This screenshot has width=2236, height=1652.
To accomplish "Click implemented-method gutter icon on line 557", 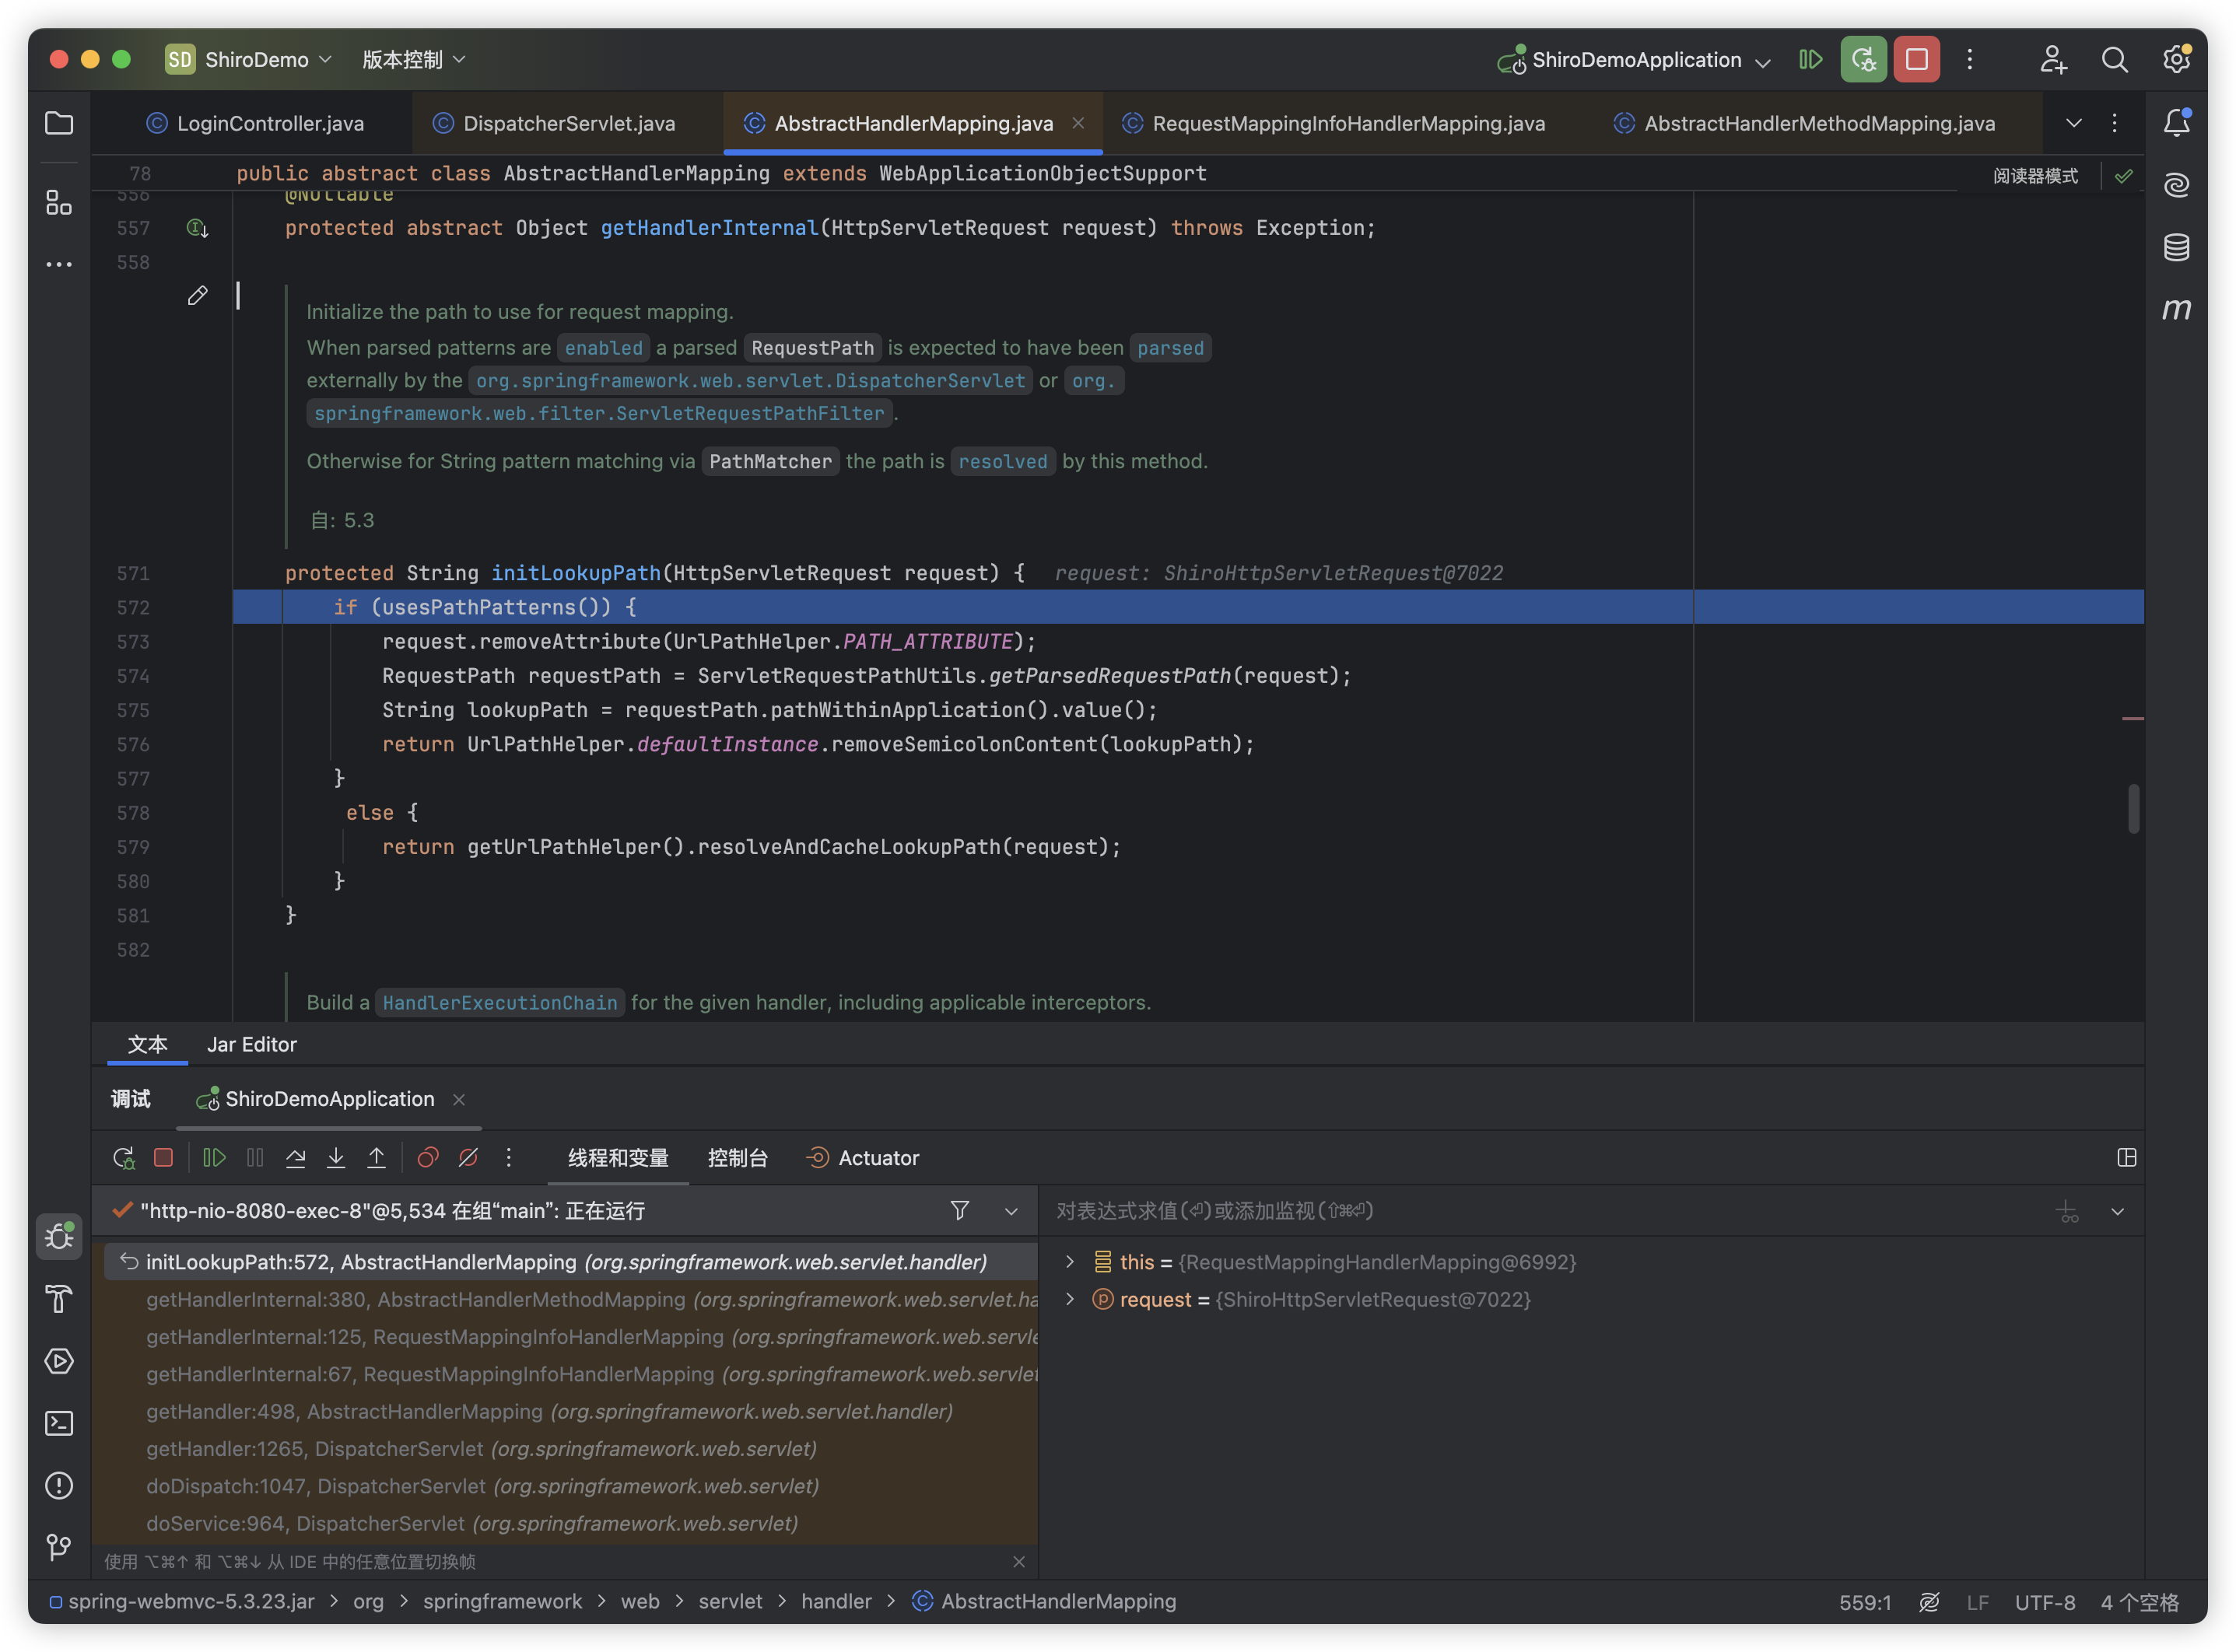I will point(197,228).
